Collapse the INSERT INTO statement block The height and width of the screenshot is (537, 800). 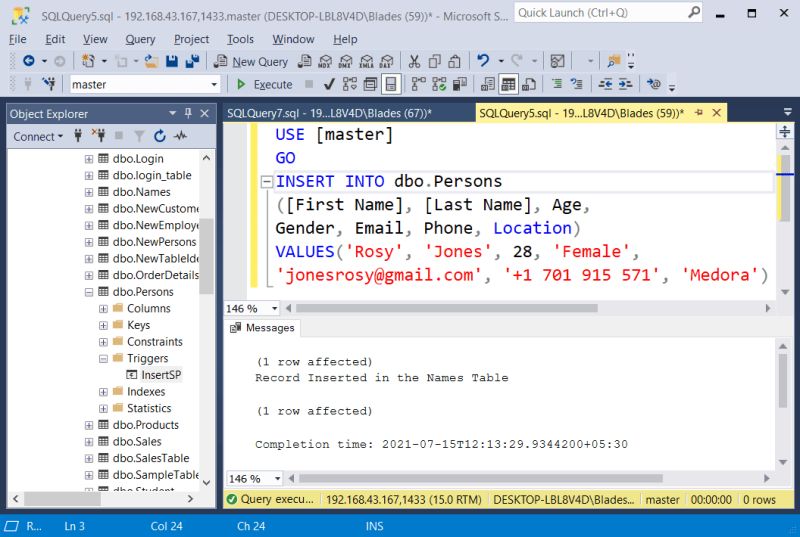click(x=266, y=182)
